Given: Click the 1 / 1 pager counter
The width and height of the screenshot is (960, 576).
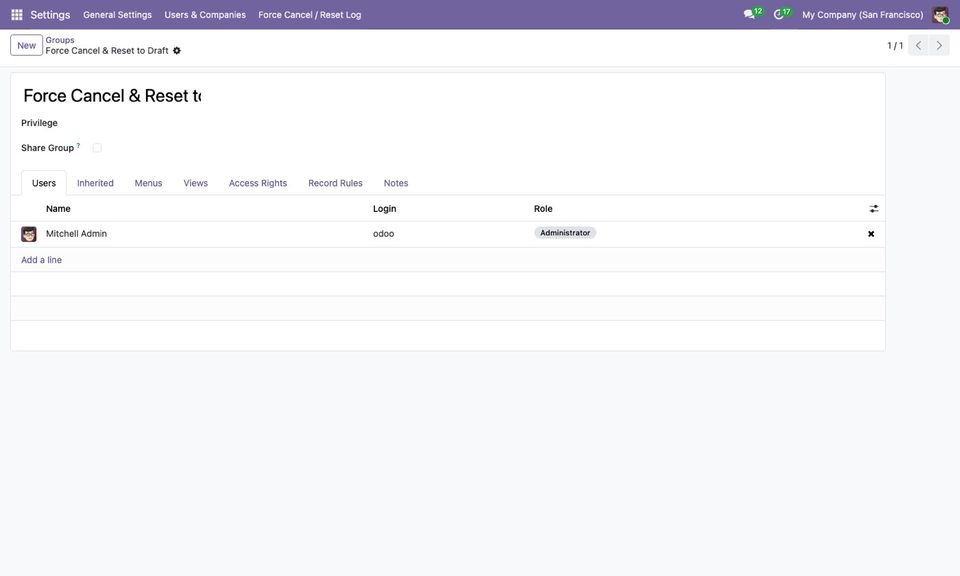Looking at the screenshot, I should [895, 45].
